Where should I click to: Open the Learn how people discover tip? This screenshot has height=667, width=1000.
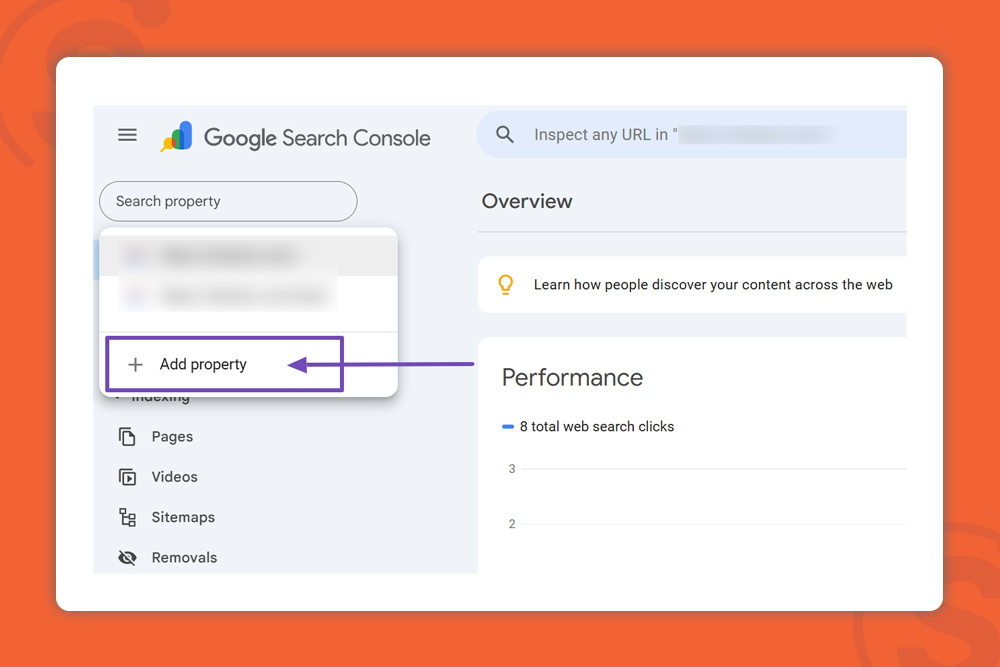click(x=712, y=285)
